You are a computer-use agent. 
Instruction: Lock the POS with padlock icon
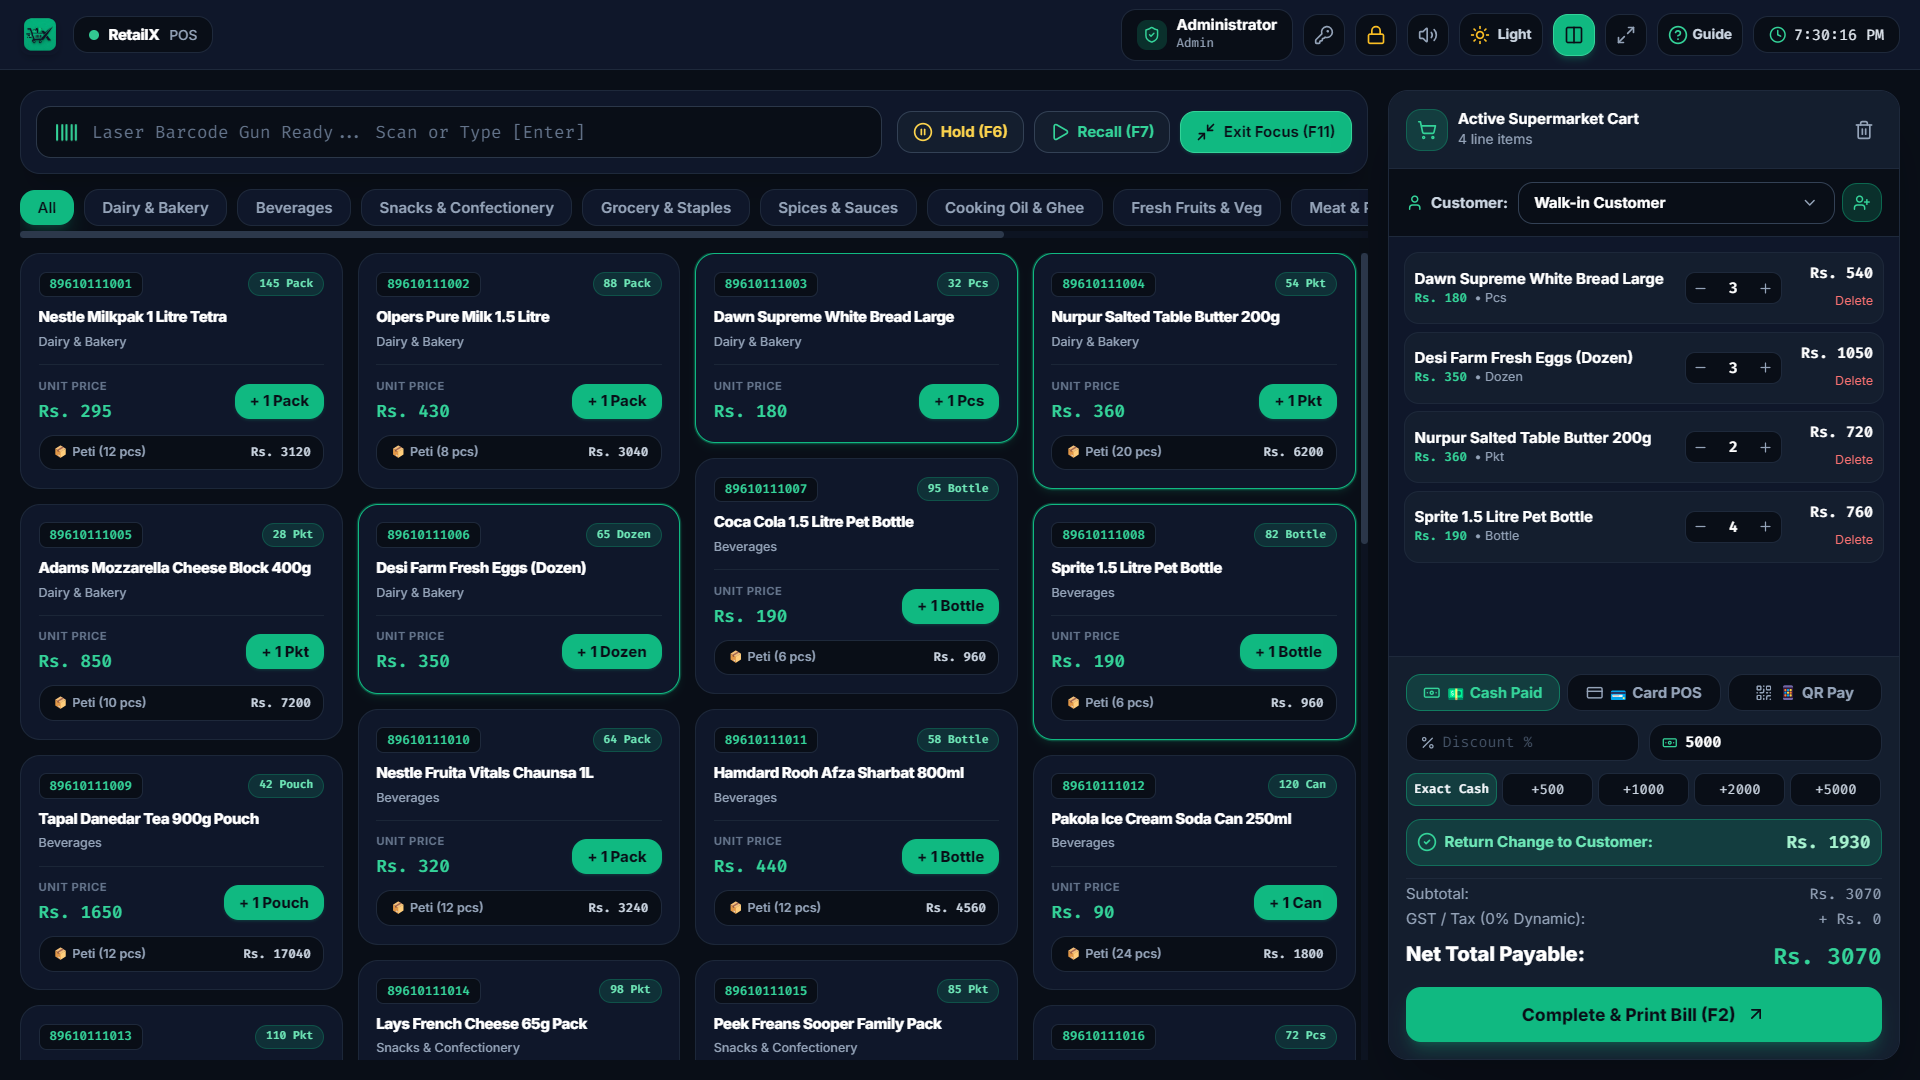tap(1376, 35)
